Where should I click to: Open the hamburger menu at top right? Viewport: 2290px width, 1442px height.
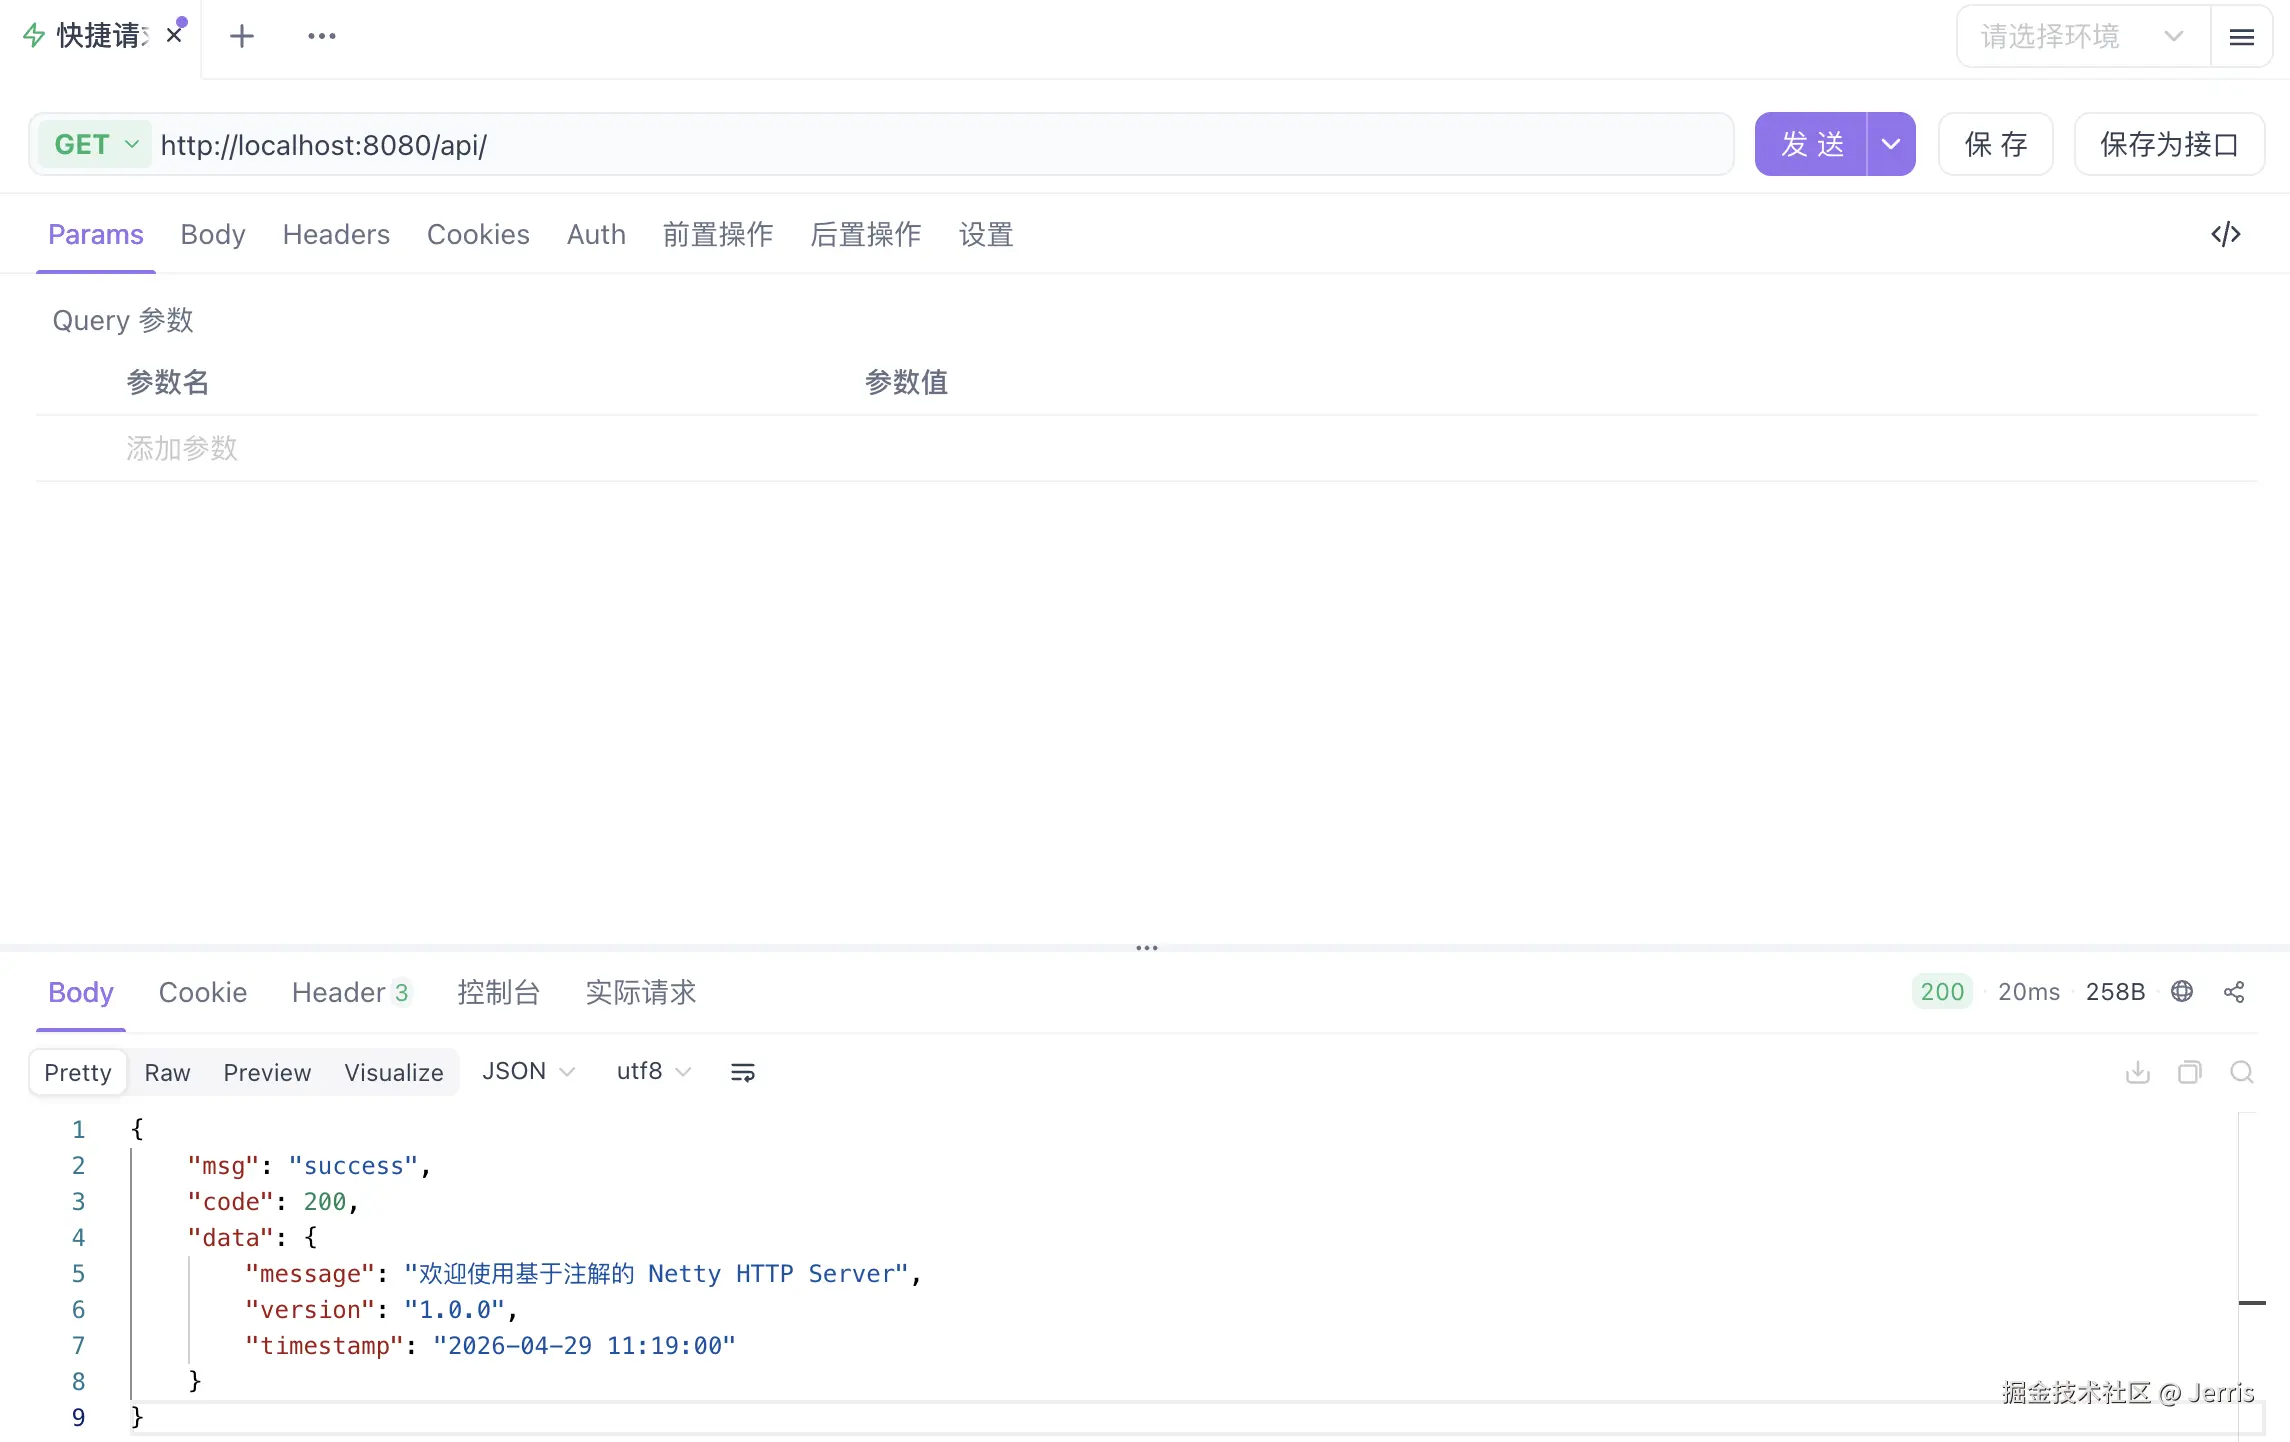tap(2241, 37)
